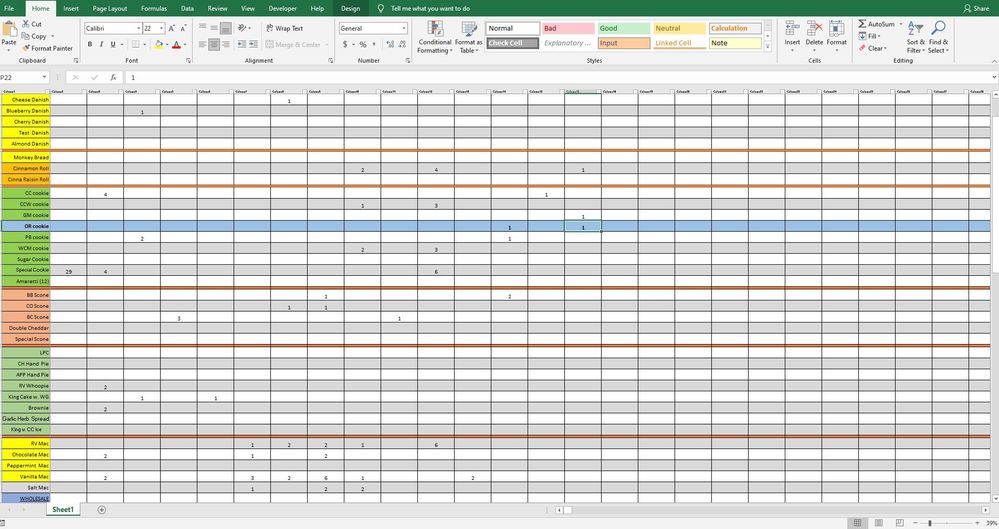This screenshot has height=529, width=999.
Task: Open Conditional Formatting menu
Action: coord(435,37)
